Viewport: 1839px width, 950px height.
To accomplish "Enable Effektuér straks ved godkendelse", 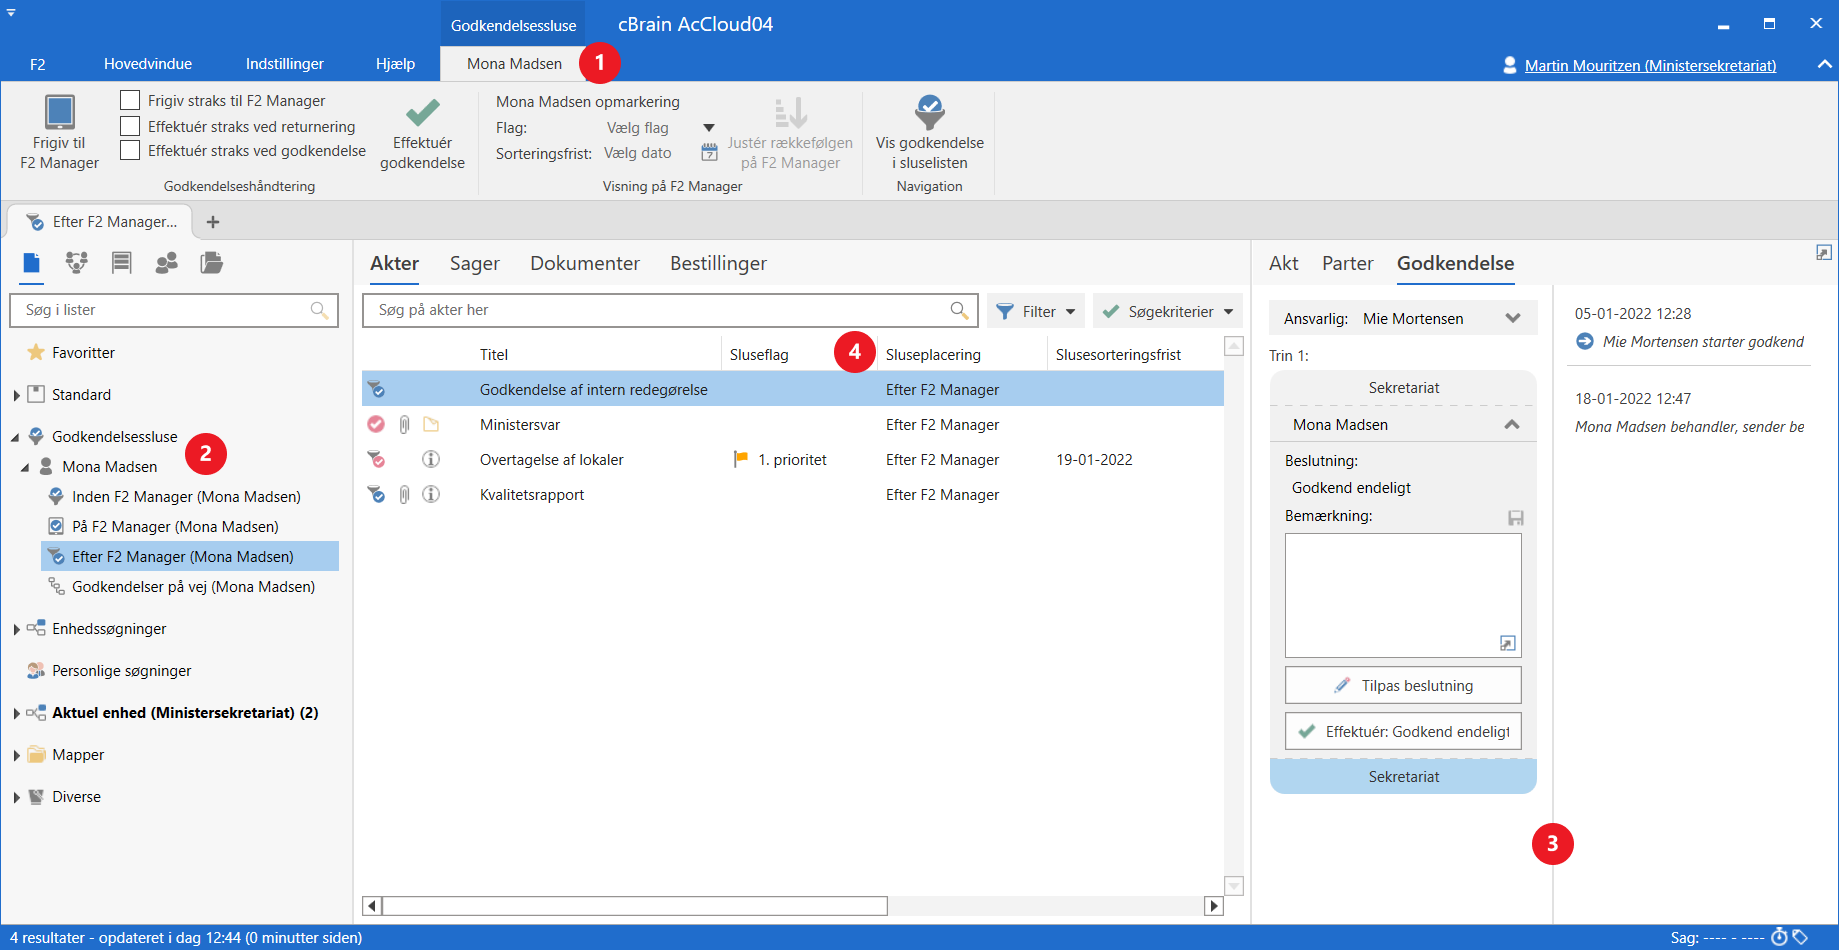I will click(x=130, y=150).
